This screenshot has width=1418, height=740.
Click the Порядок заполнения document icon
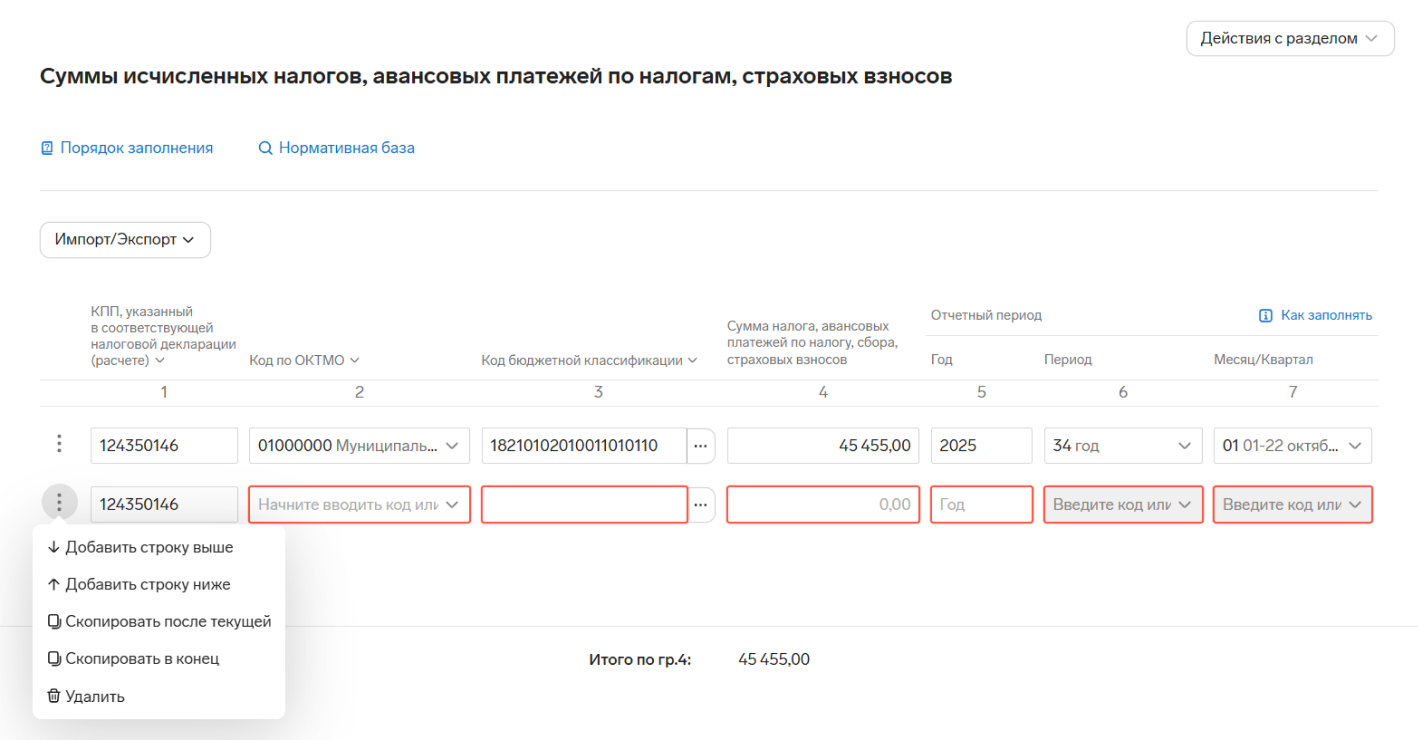point(46,148)
